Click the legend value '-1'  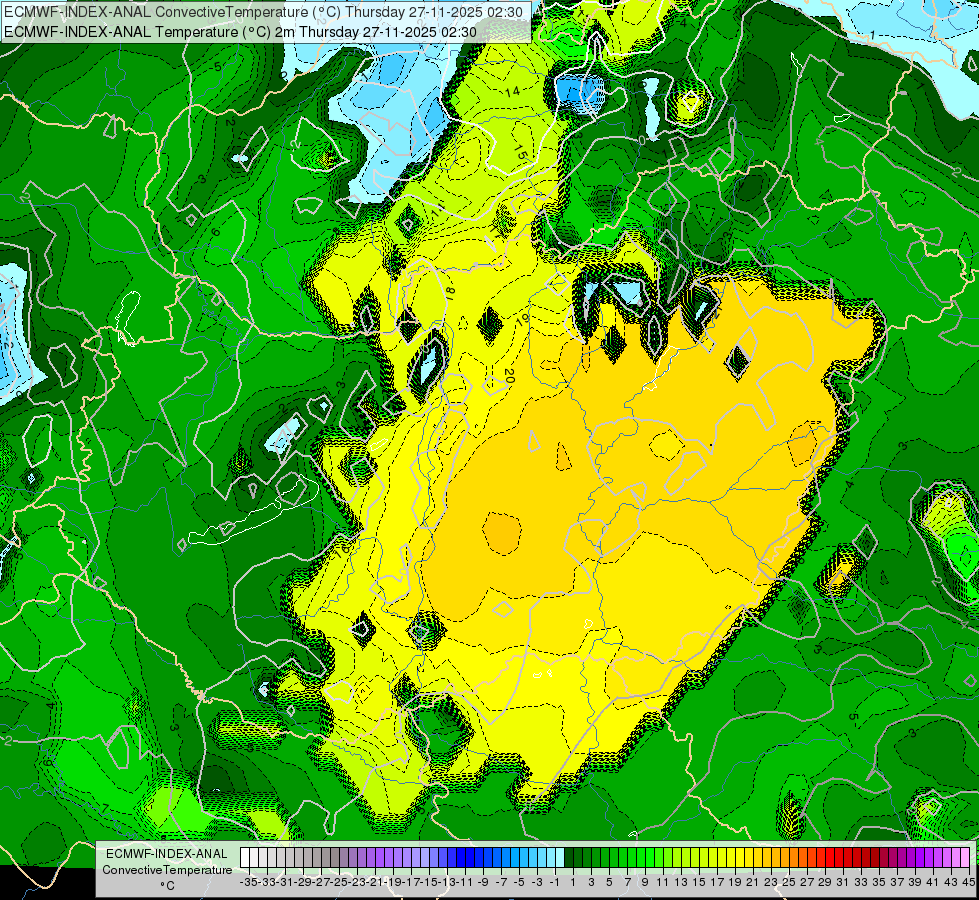tap(555, 882)
